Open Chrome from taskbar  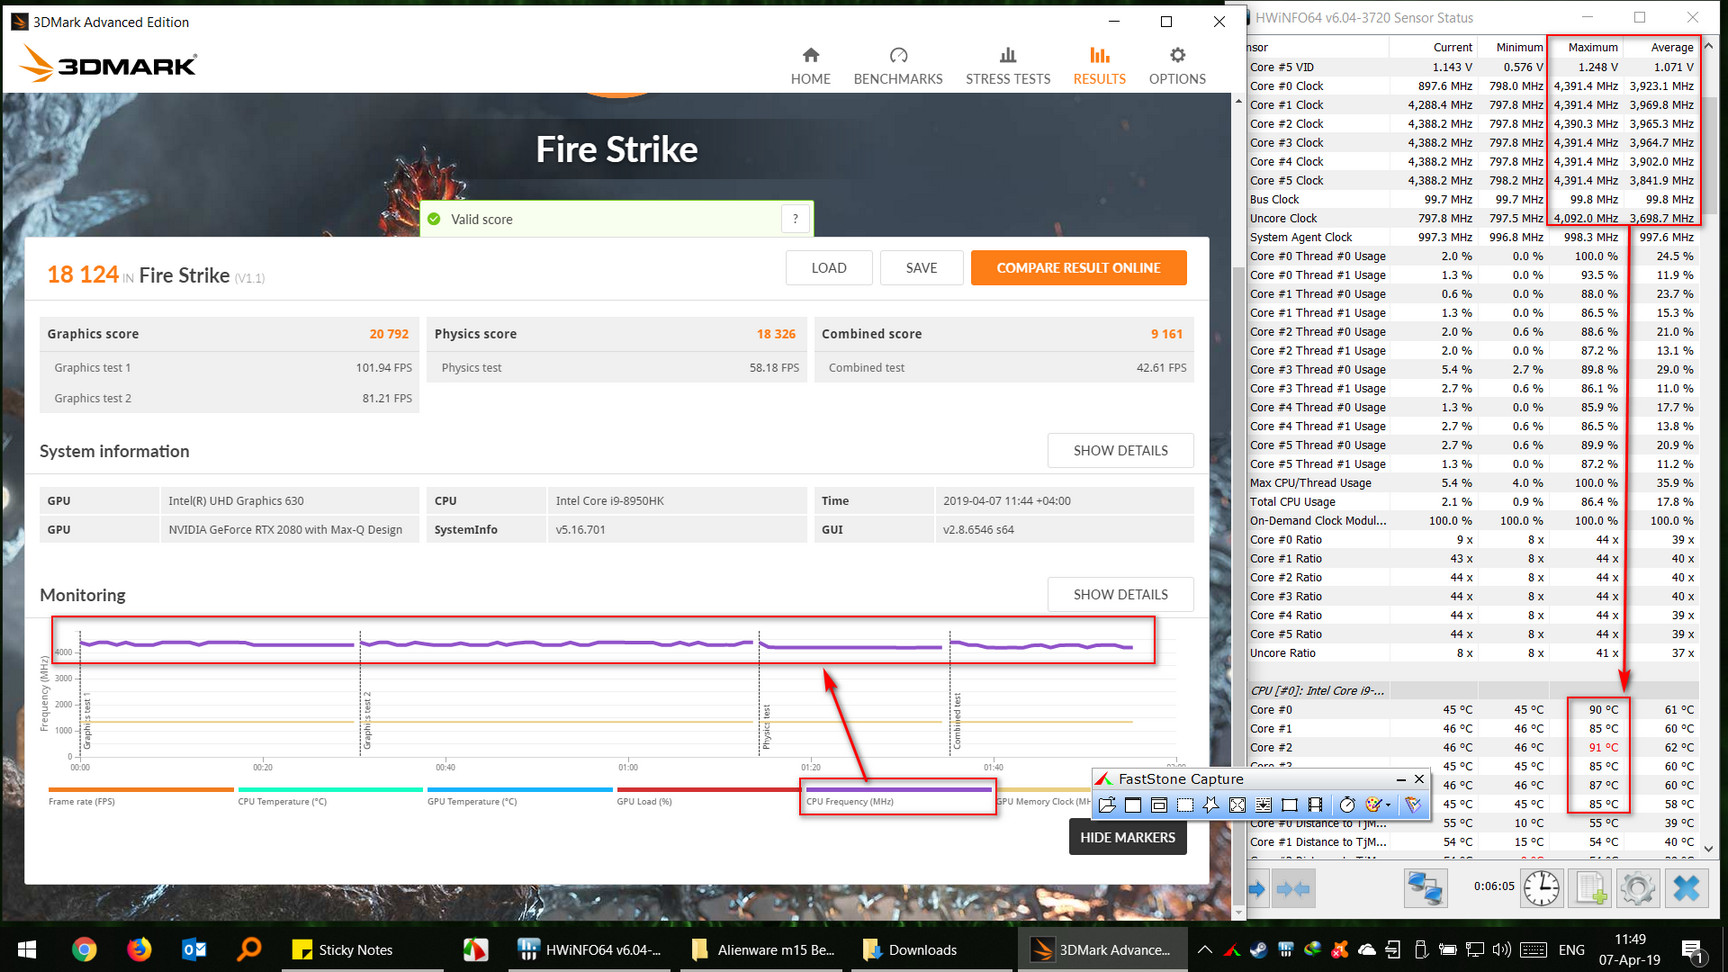coord(84,949)
